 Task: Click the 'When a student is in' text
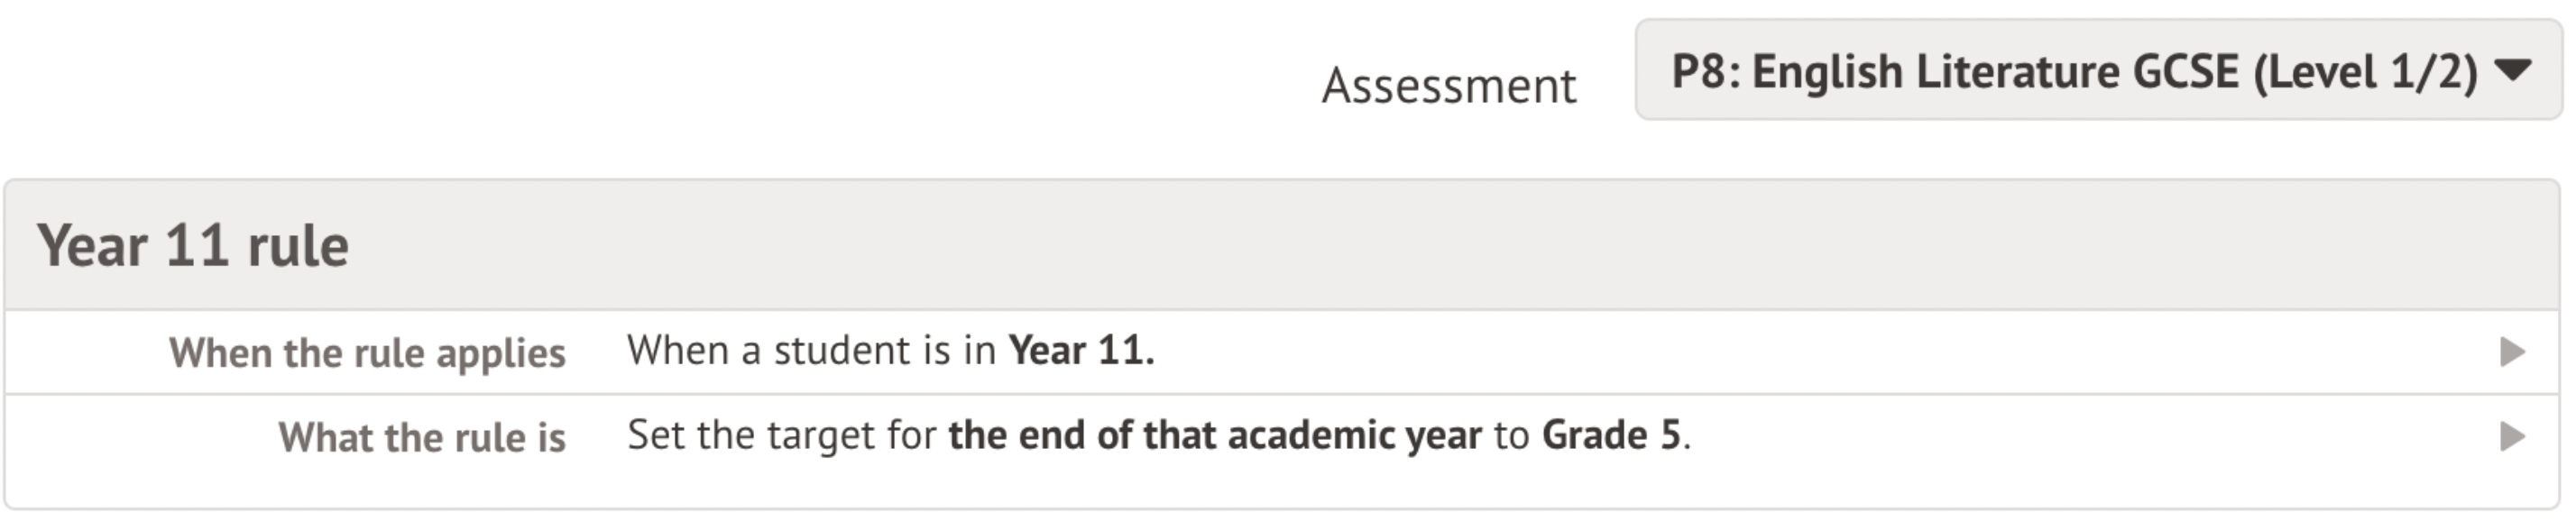(x=811, y=351)
